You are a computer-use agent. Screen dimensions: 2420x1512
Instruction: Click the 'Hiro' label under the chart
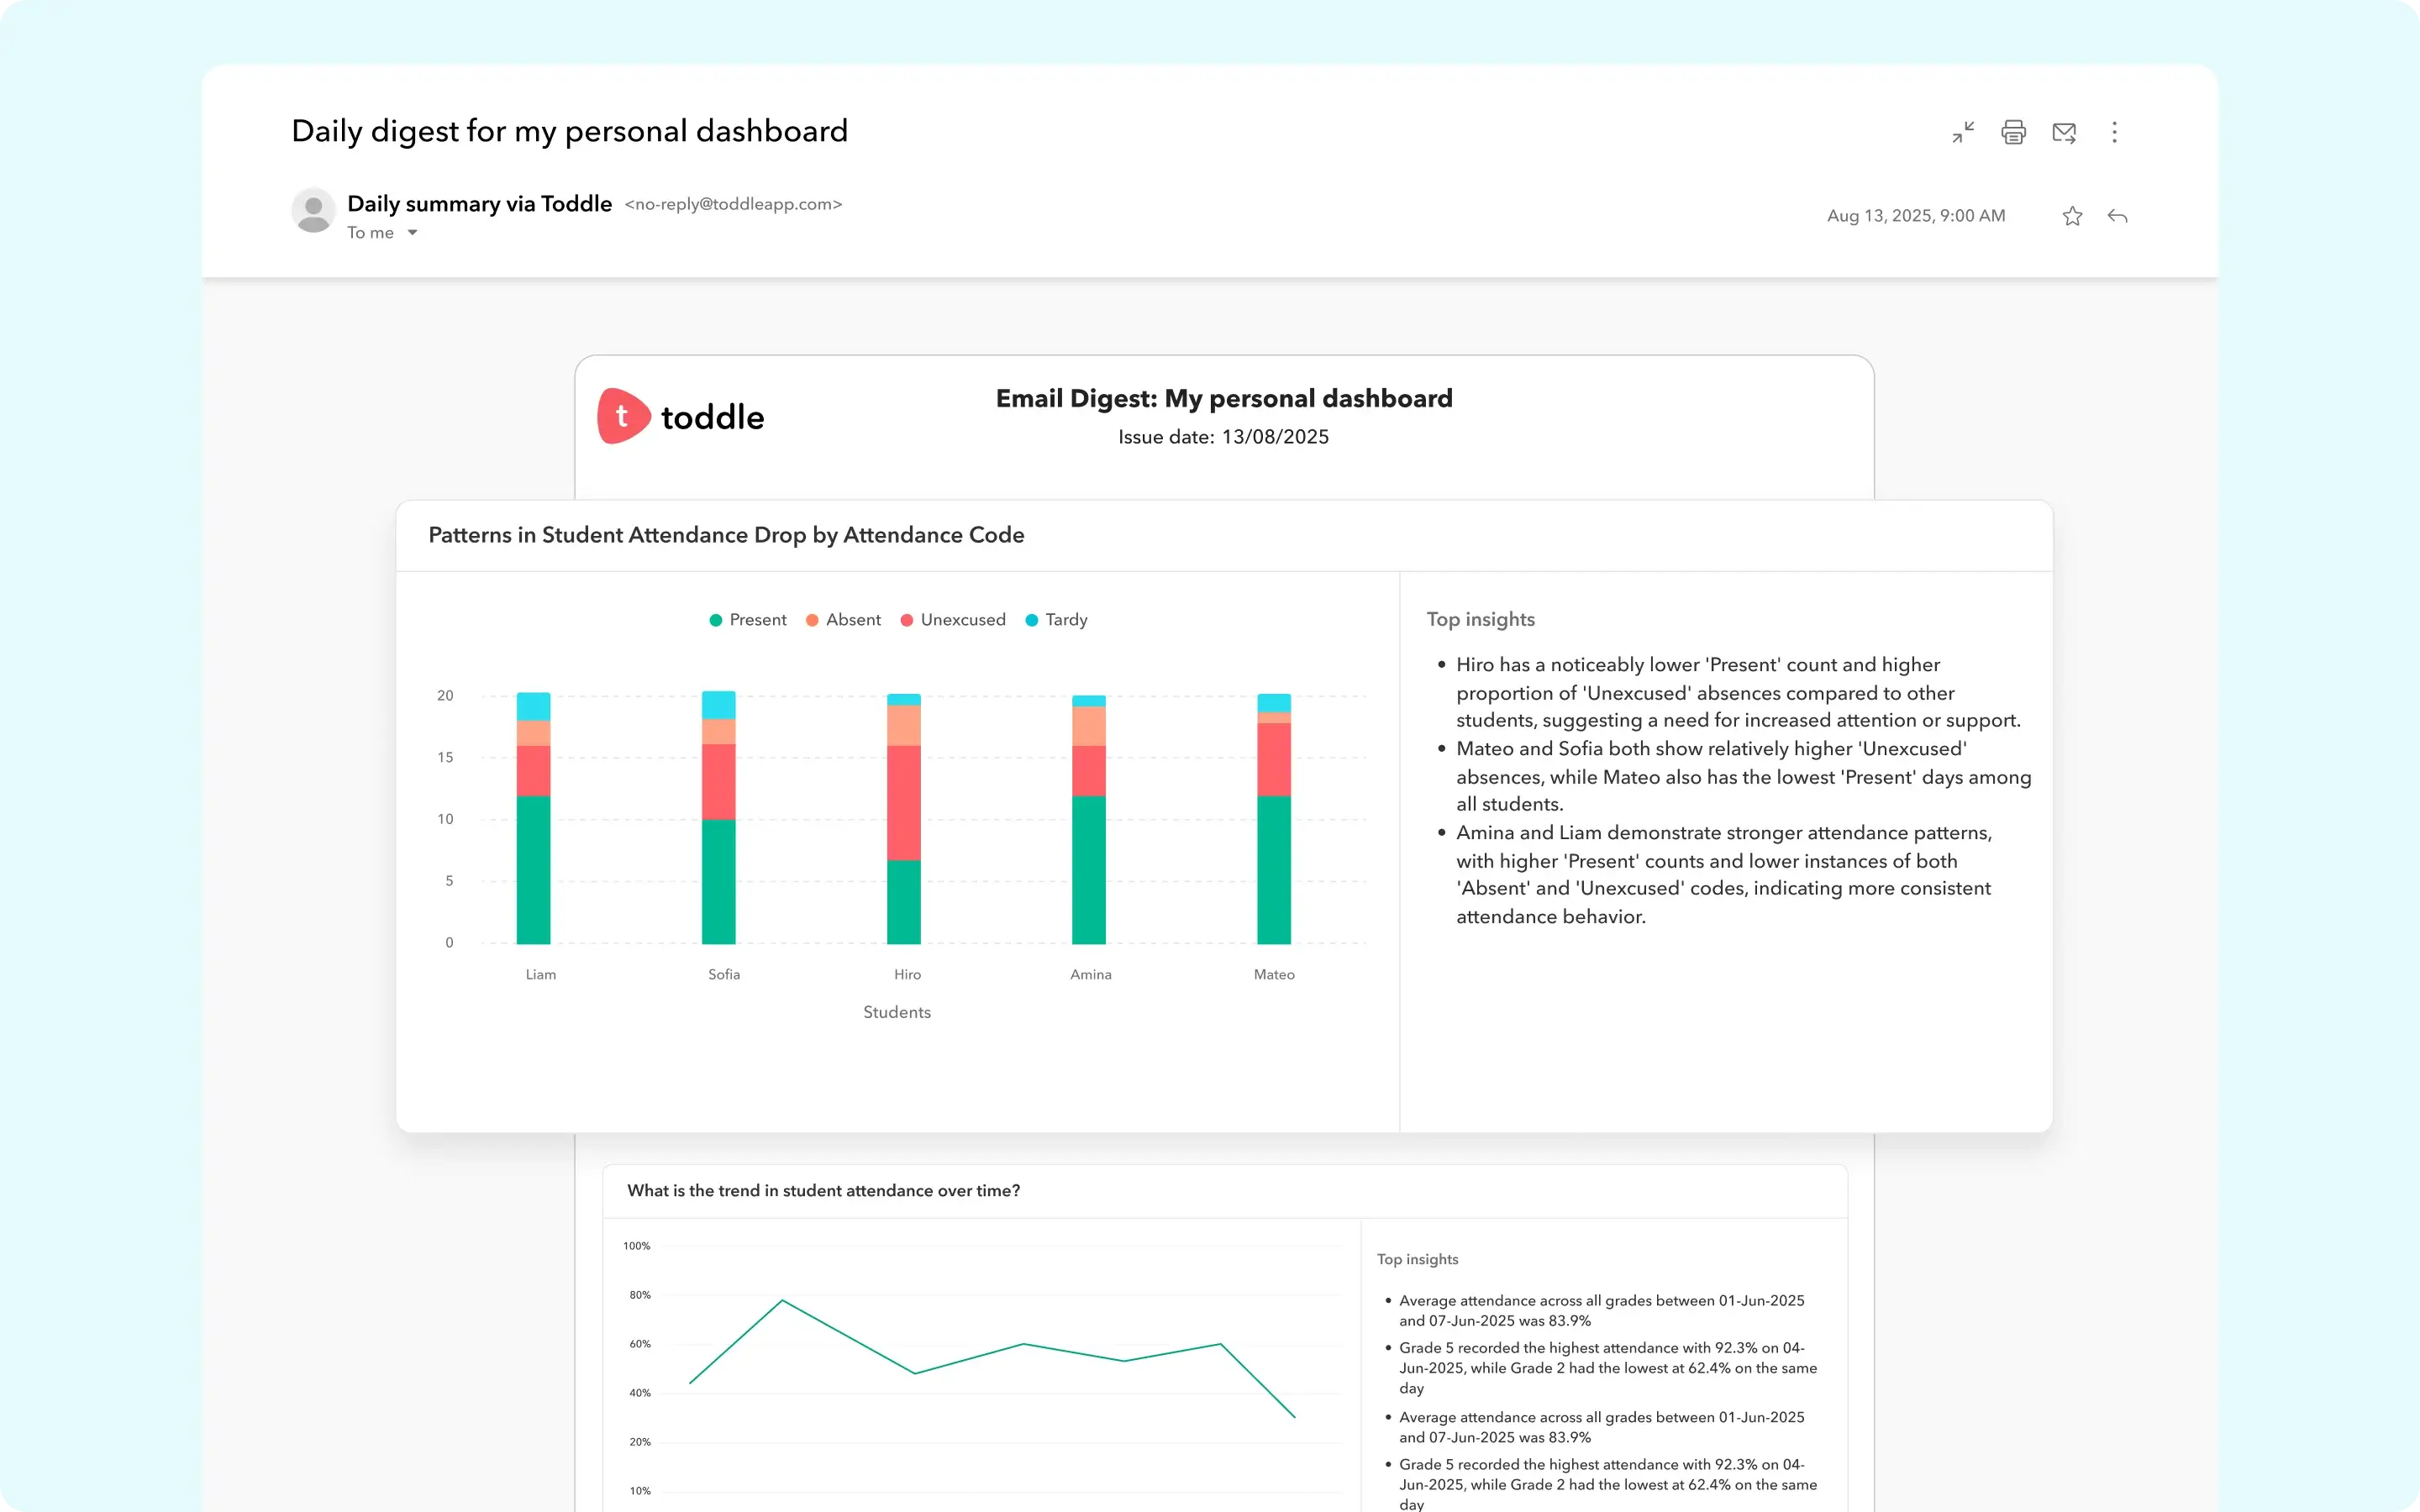click(x=907, y=974)
